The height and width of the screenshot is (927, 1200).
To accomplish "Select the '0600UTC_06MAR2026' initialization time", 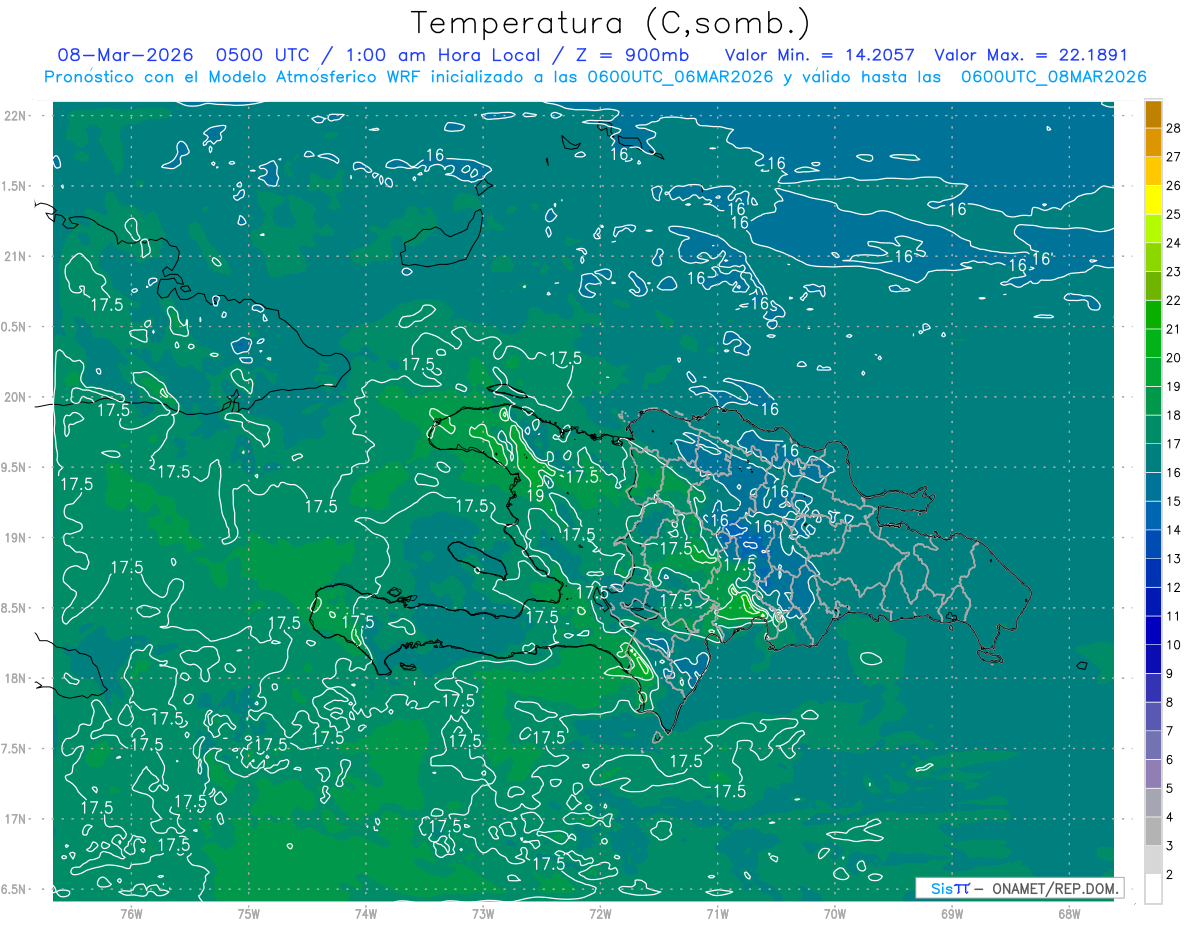I will (680, 77).
